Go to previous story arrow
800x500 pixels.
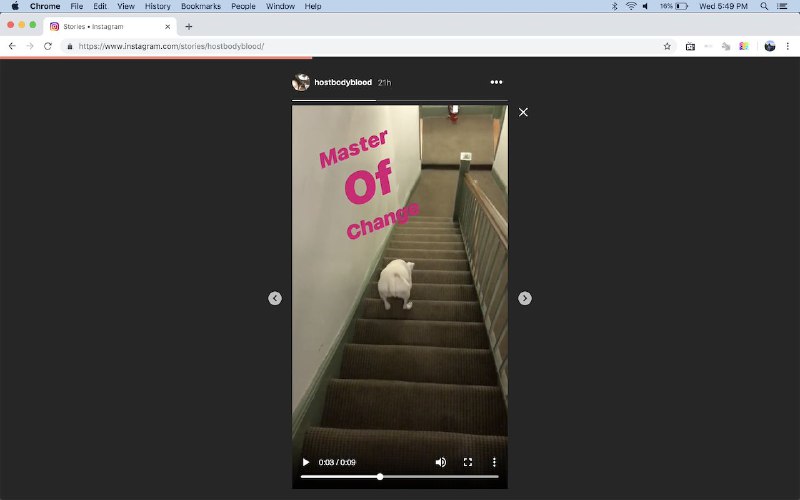275,298
